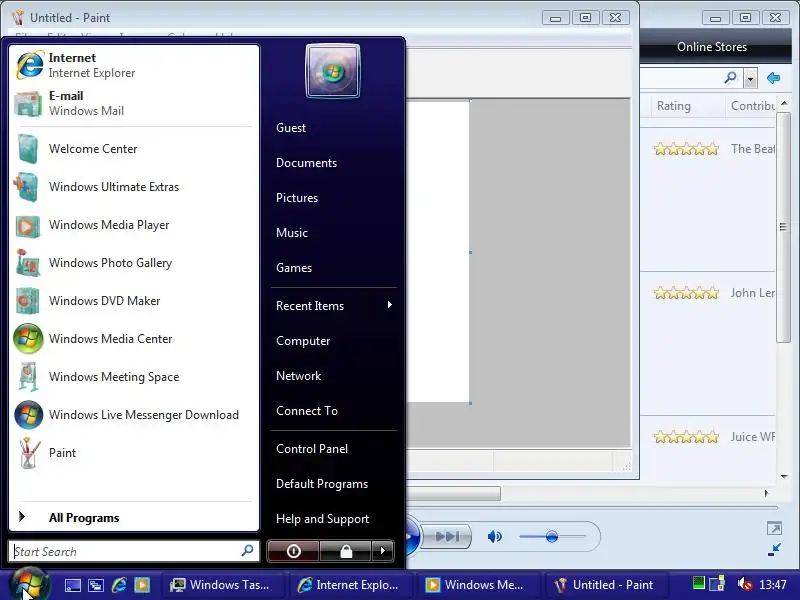This screenshot has width=800, height=600.
Task: Launch Windows Meeting Space
Action: 134,377
